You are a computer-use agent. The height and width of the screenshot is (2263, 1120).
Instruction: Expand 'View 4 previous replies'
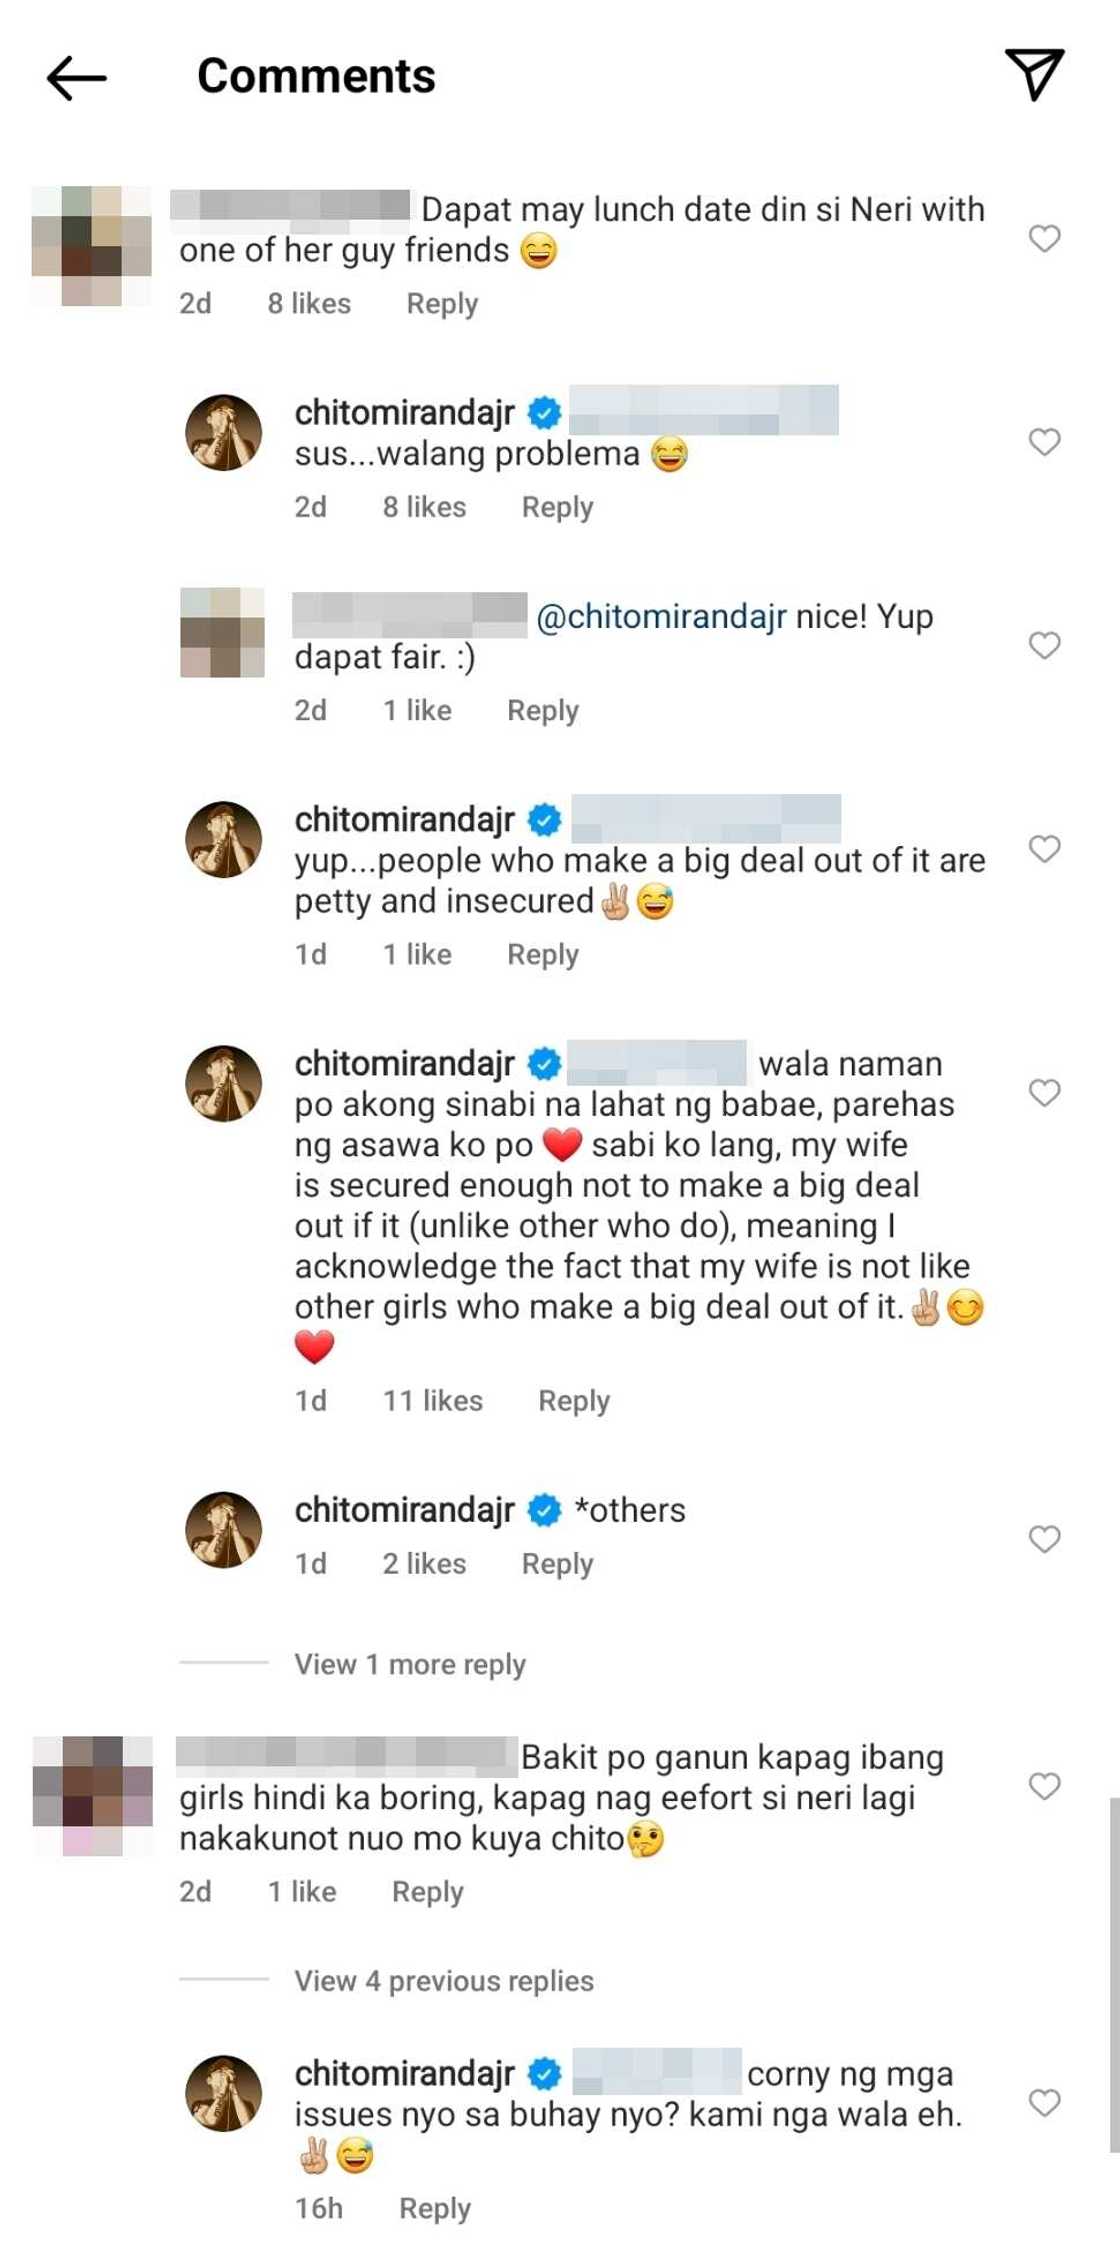pyautogui.click(x=443, y=1981)
